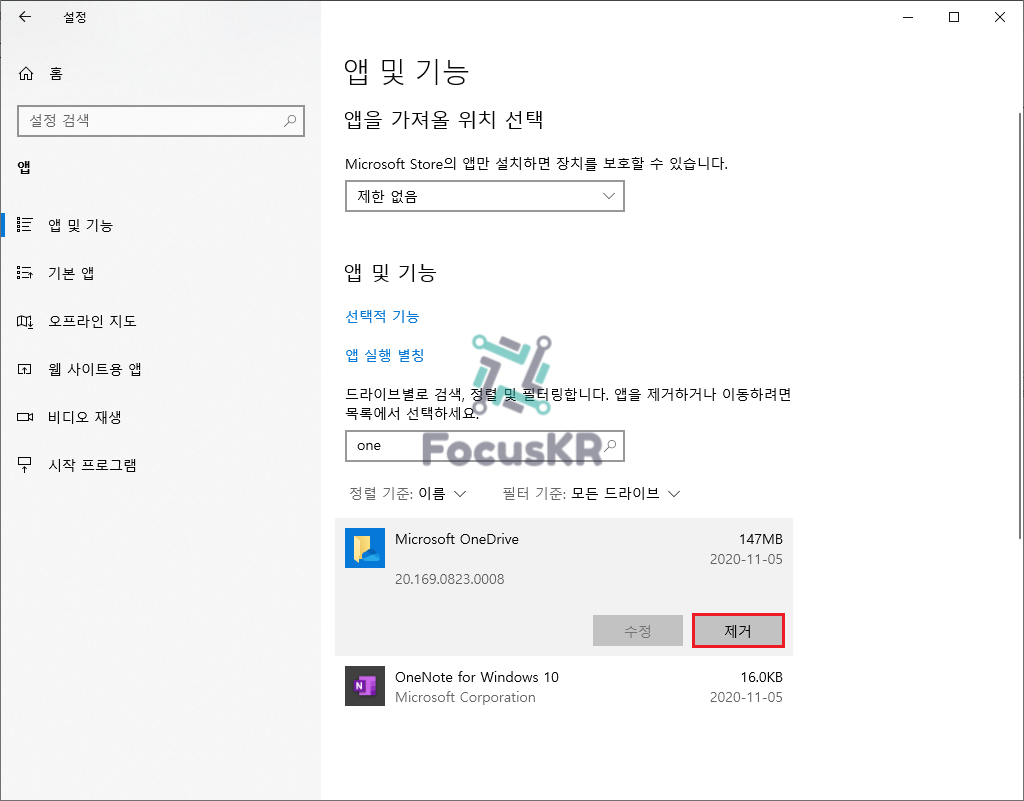Open the 정렬 기준: 이름 sort dropdown

tap(408, 494)
